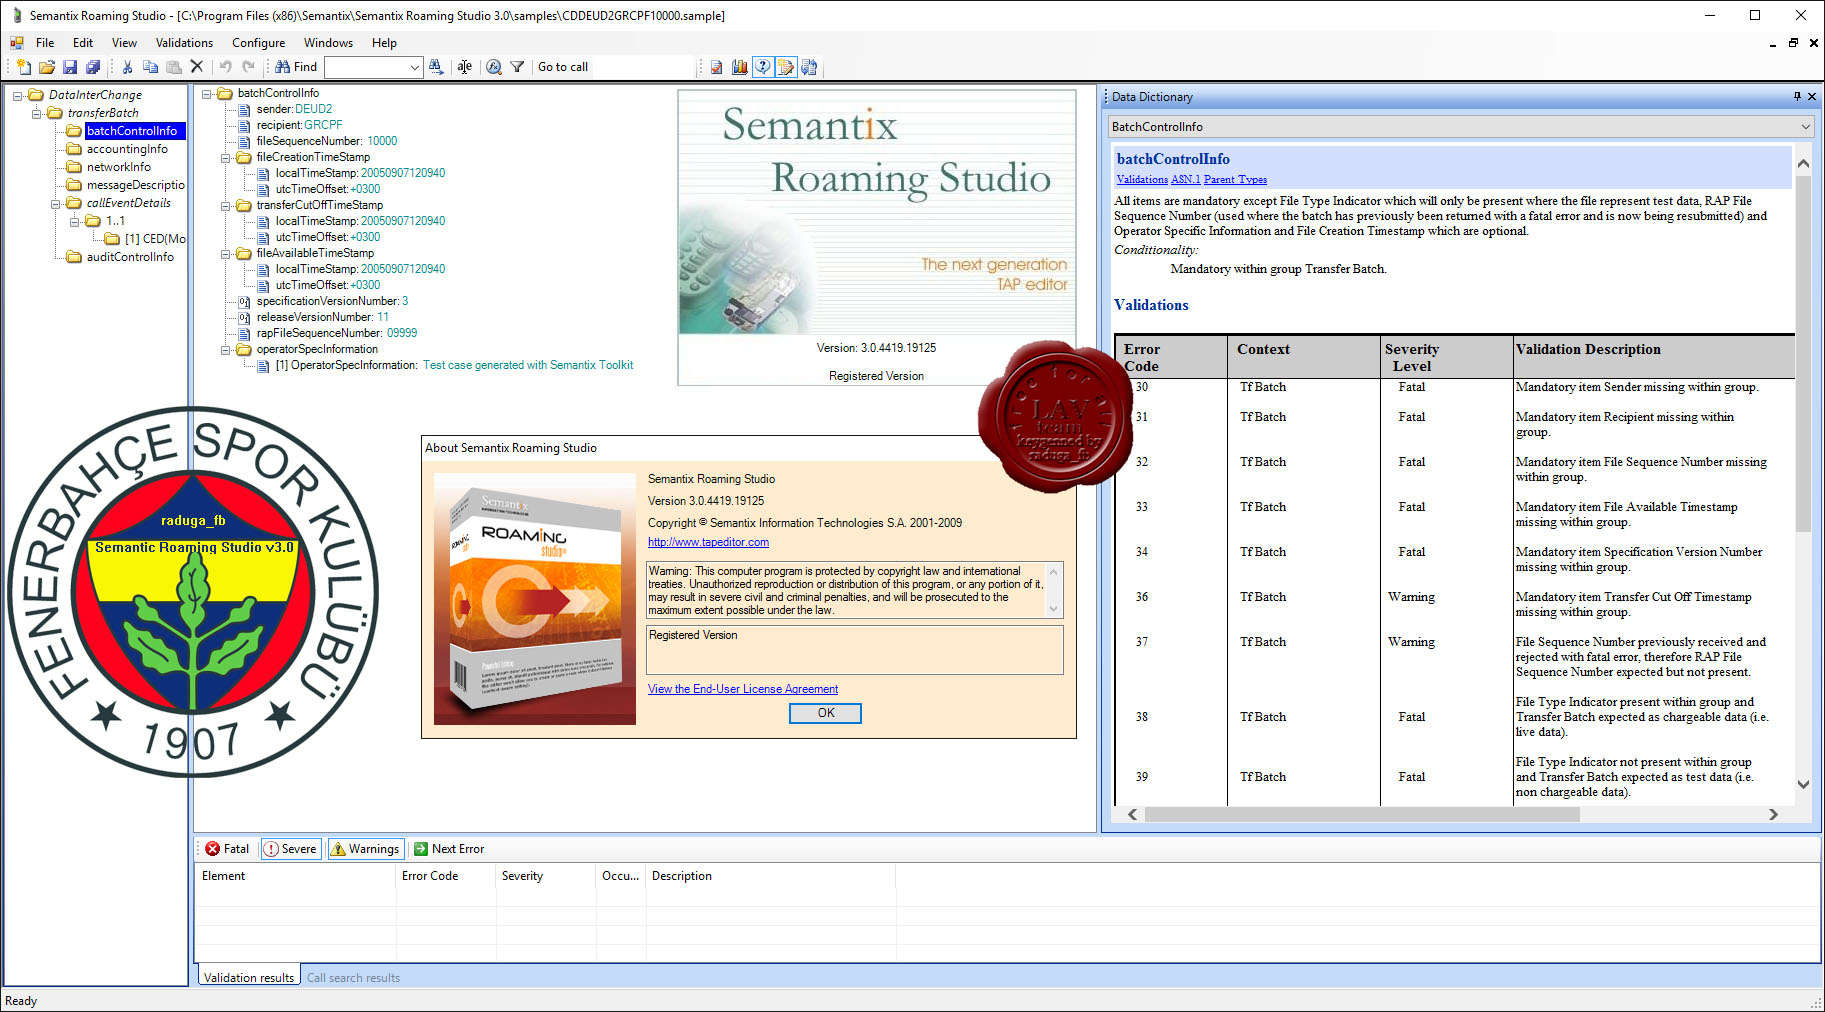Click the Find Next binoculars-arrow icon
1825x1012 pixels.
[436, 67]
